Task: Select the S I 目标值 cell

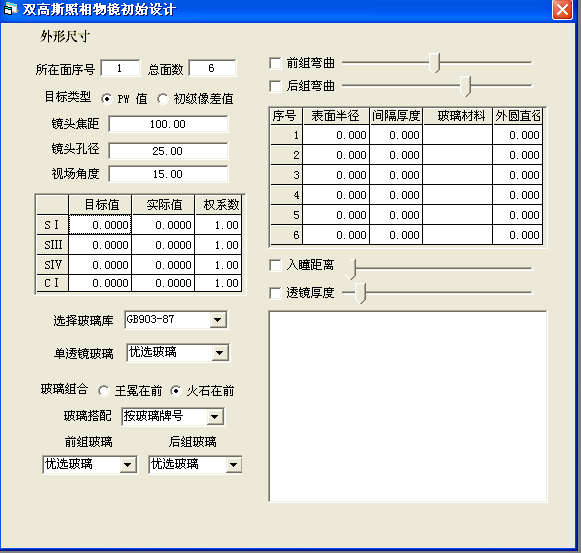Action: (x=100, y=225)
